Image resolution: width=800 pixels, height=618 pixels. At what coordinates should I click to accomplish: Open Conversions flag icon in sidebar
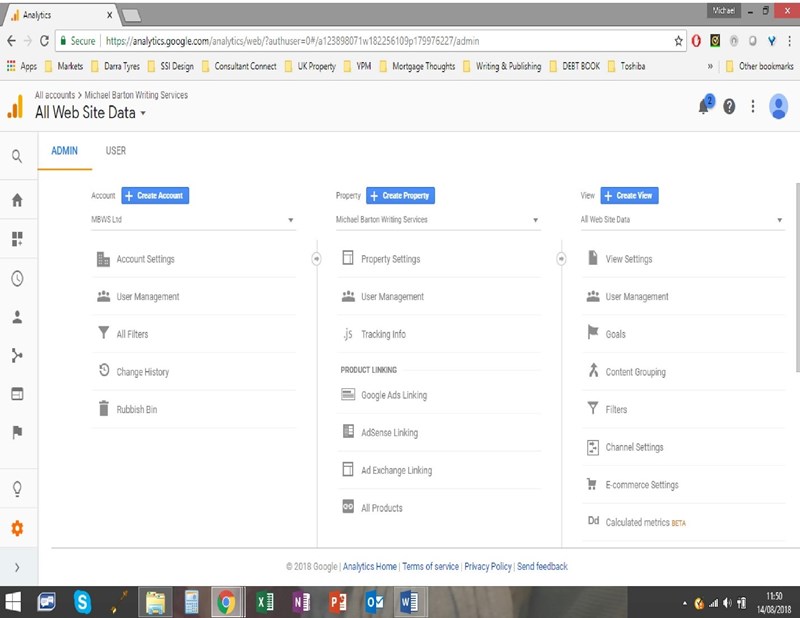(x=17, y=432)
